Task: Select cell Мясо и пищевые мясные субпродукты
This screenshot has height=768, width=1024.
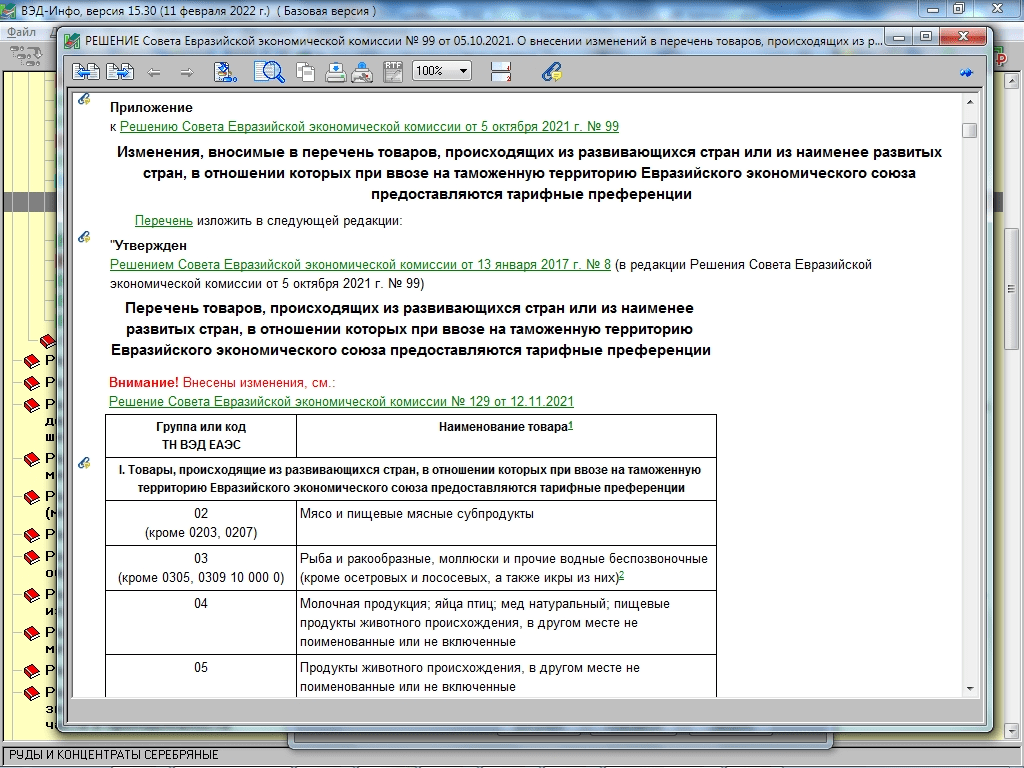Action: click(506, 523)
